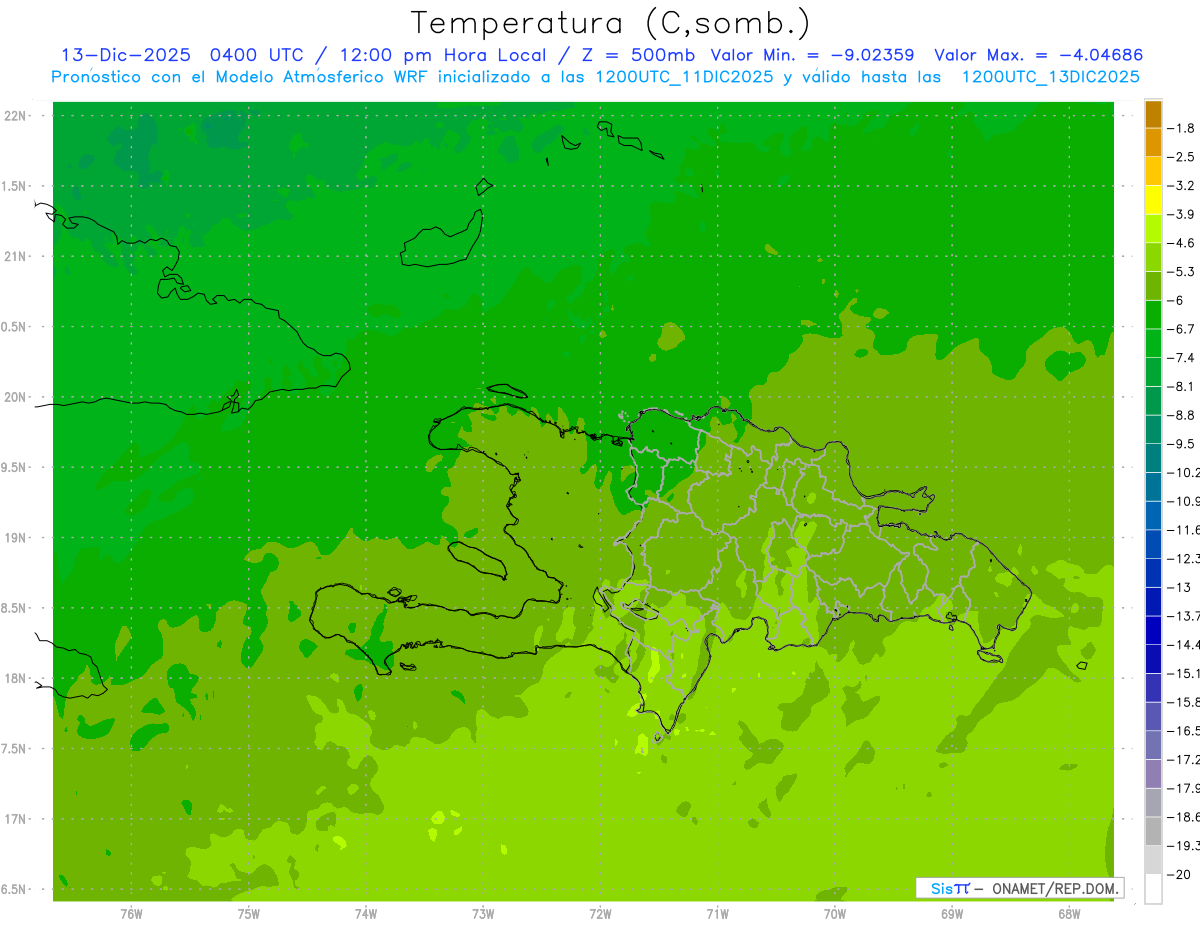
Task: Click the "71W" longitude label
Action: click(717, 914)
